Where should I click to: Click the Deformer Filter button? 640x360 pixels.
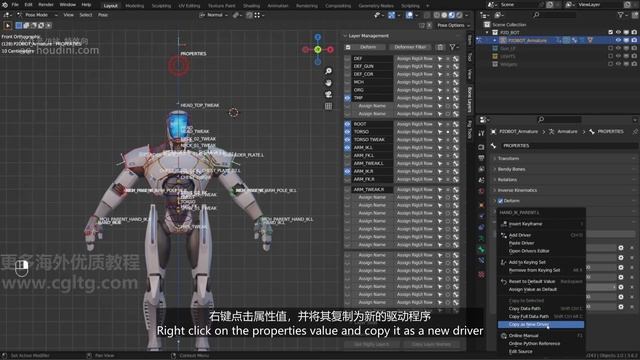(410, 47)
